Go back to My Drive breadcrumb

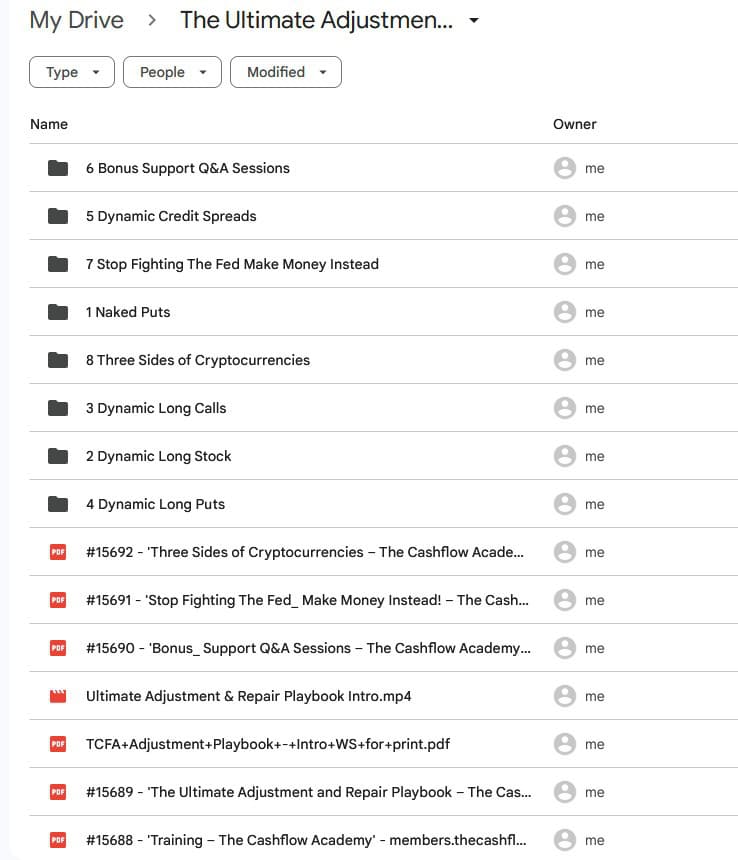point(77,20)
